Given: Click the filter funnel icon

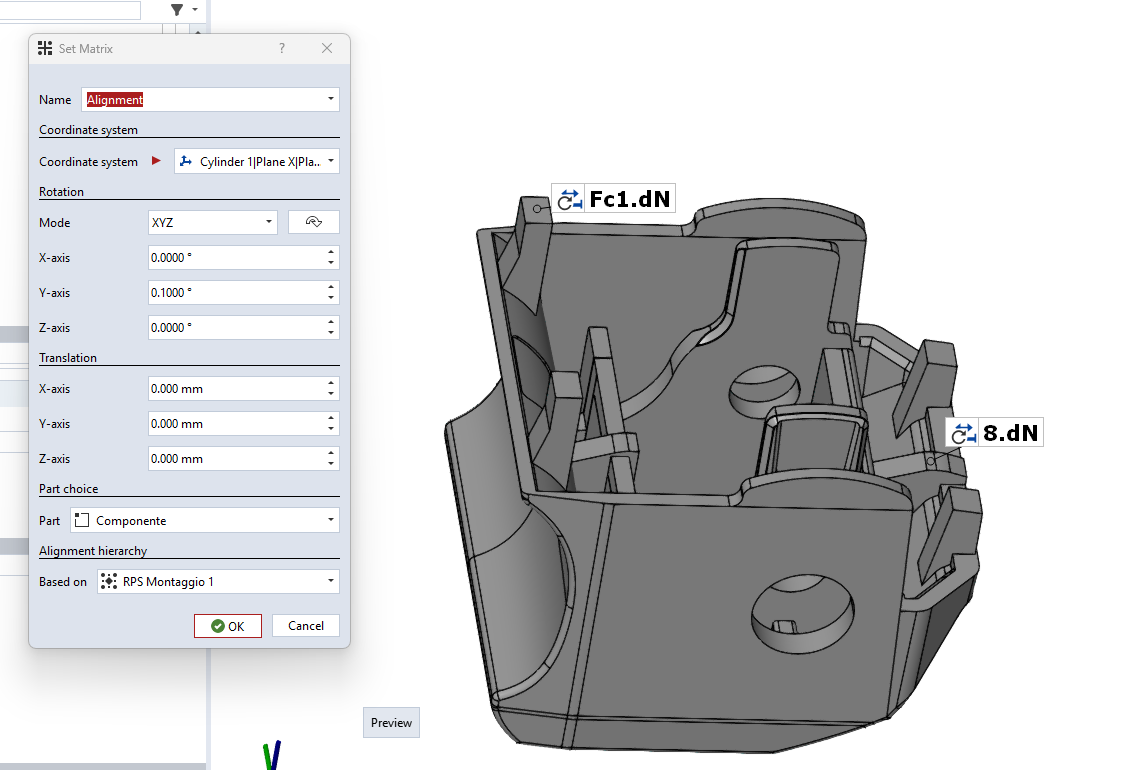Looking at the screenshot, I should (x=177, y=10).
